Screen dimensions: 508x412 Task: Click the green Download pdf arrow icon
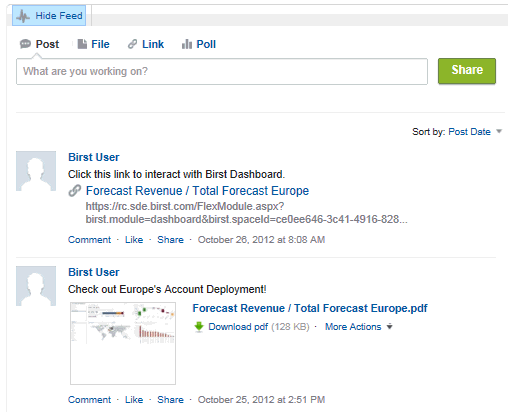[x=199, y=327]
